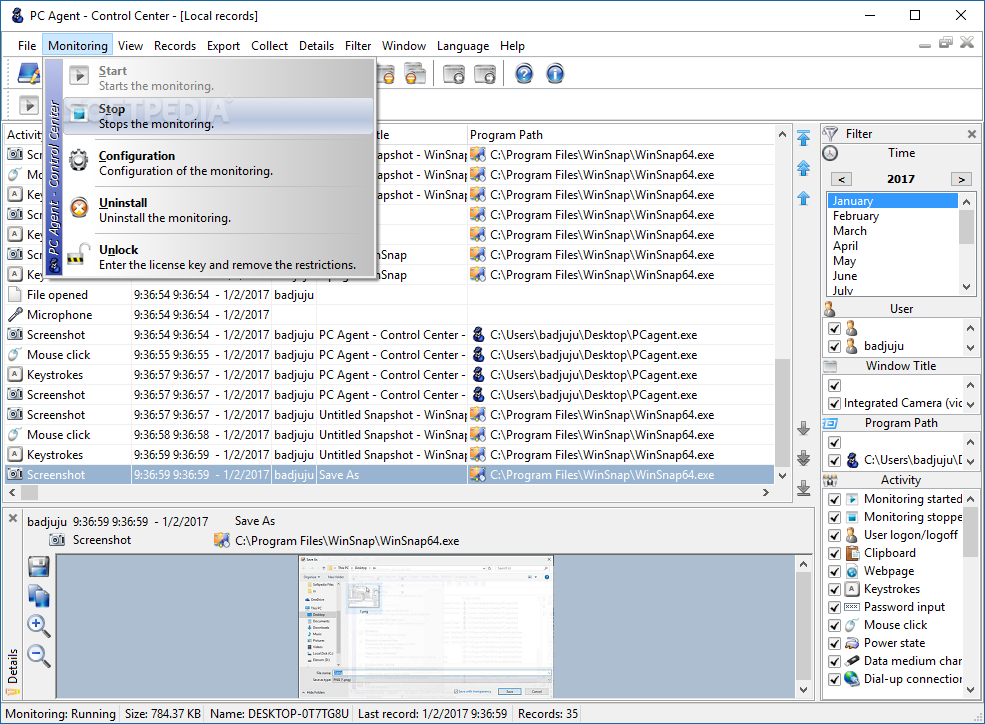Click the Stop monitoring square icon
Screen dimensions: 985x724
tap(79, 114)
